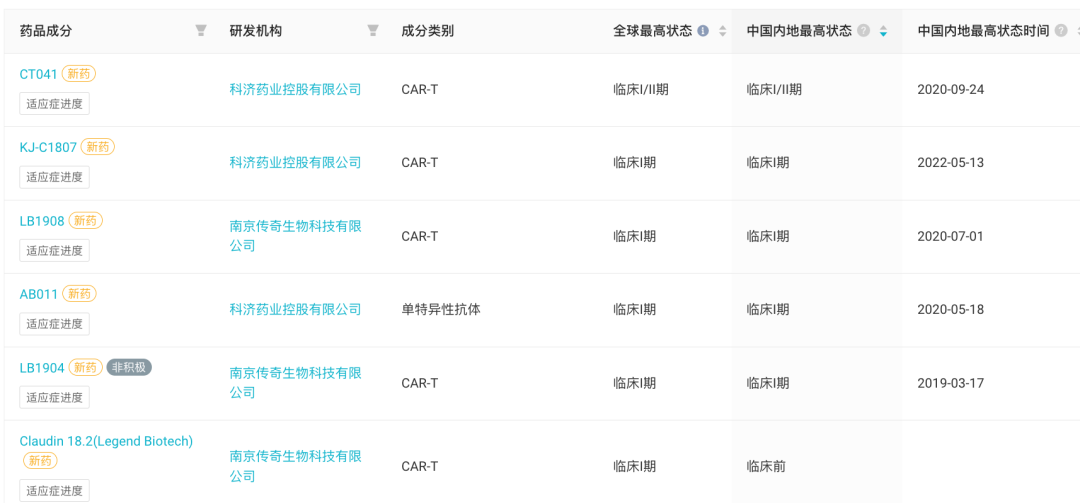1080x503 pixels.
Task: Open 科济药业控股有限公司 link in CT041 row
Action: pos(295,89)
